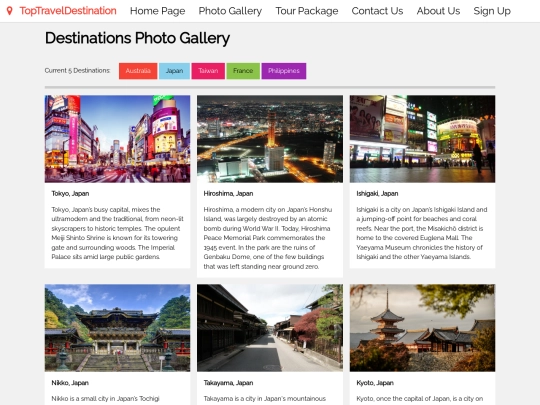Viewport: 540px width, 405px height.
Task: Open the Hiroshima night skyline photo
Action: tap(270, 139)
